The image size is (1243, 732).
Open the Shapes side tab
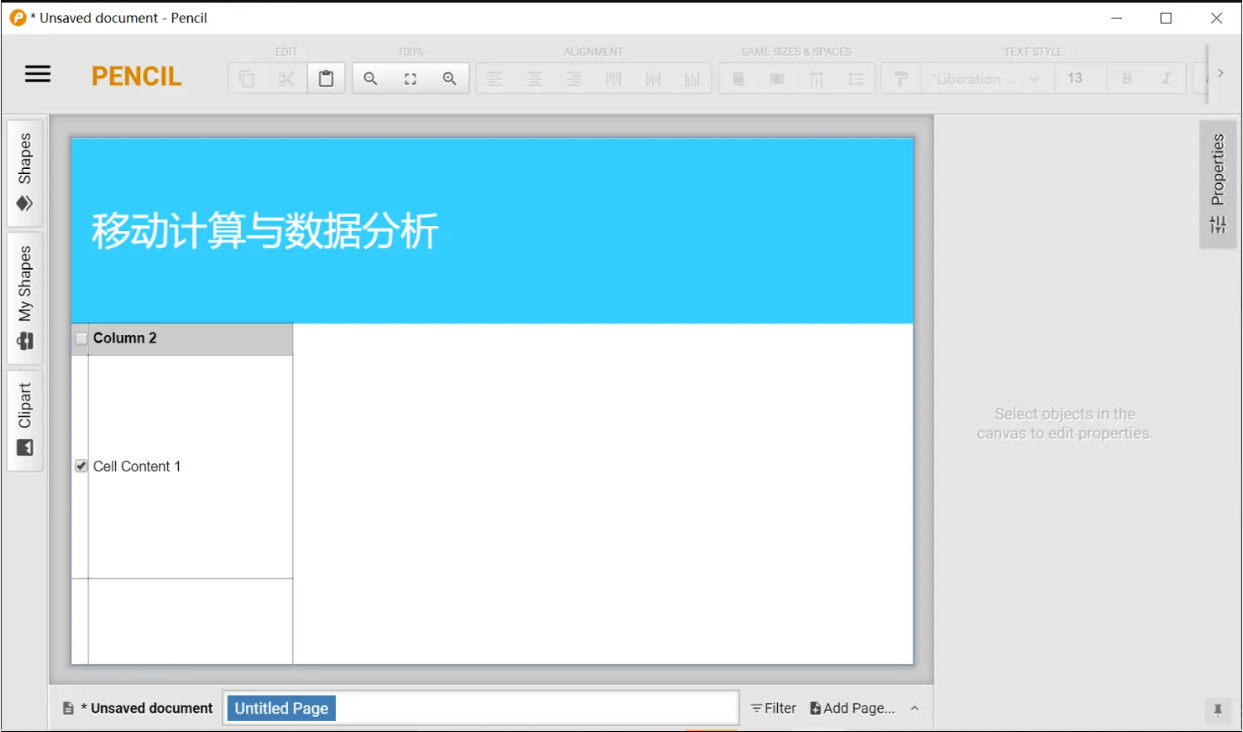pyautogui.click(x=25, y=172)
